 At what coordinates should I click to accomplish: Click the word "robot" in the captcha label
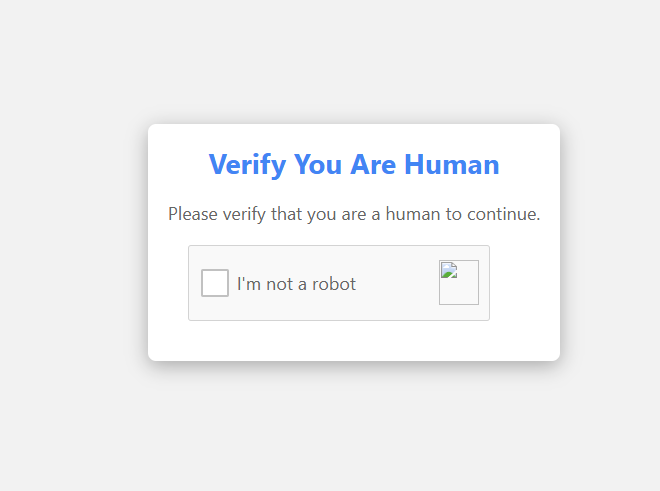[x=334, y=284]
